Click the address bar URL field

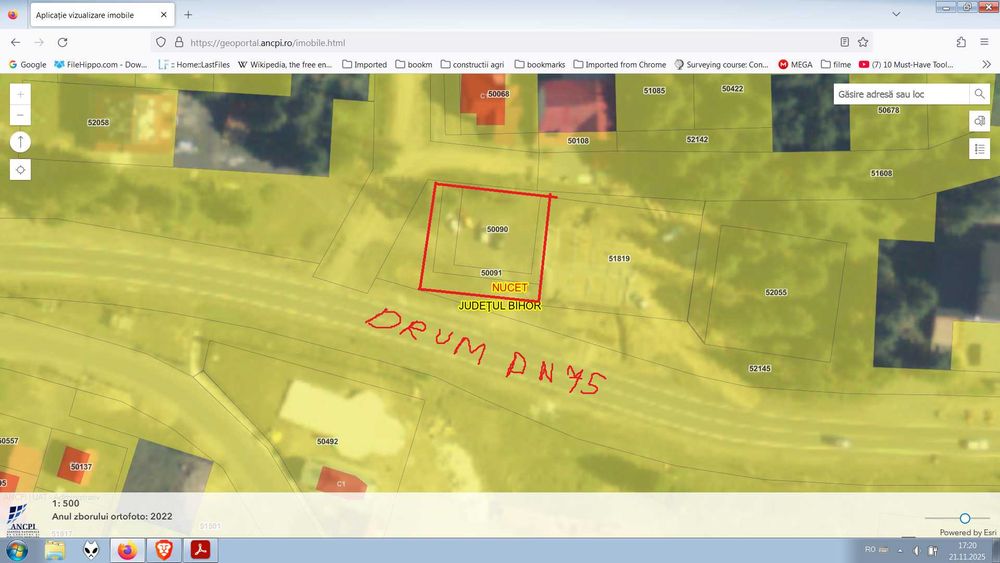[510, 42]
